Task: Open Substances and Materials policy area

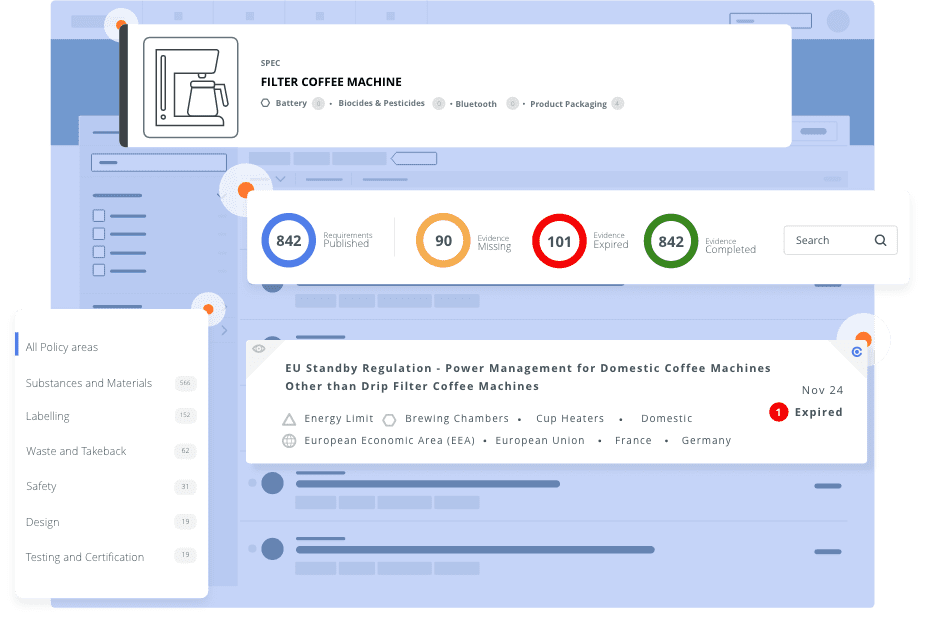Action: [88, 383]
